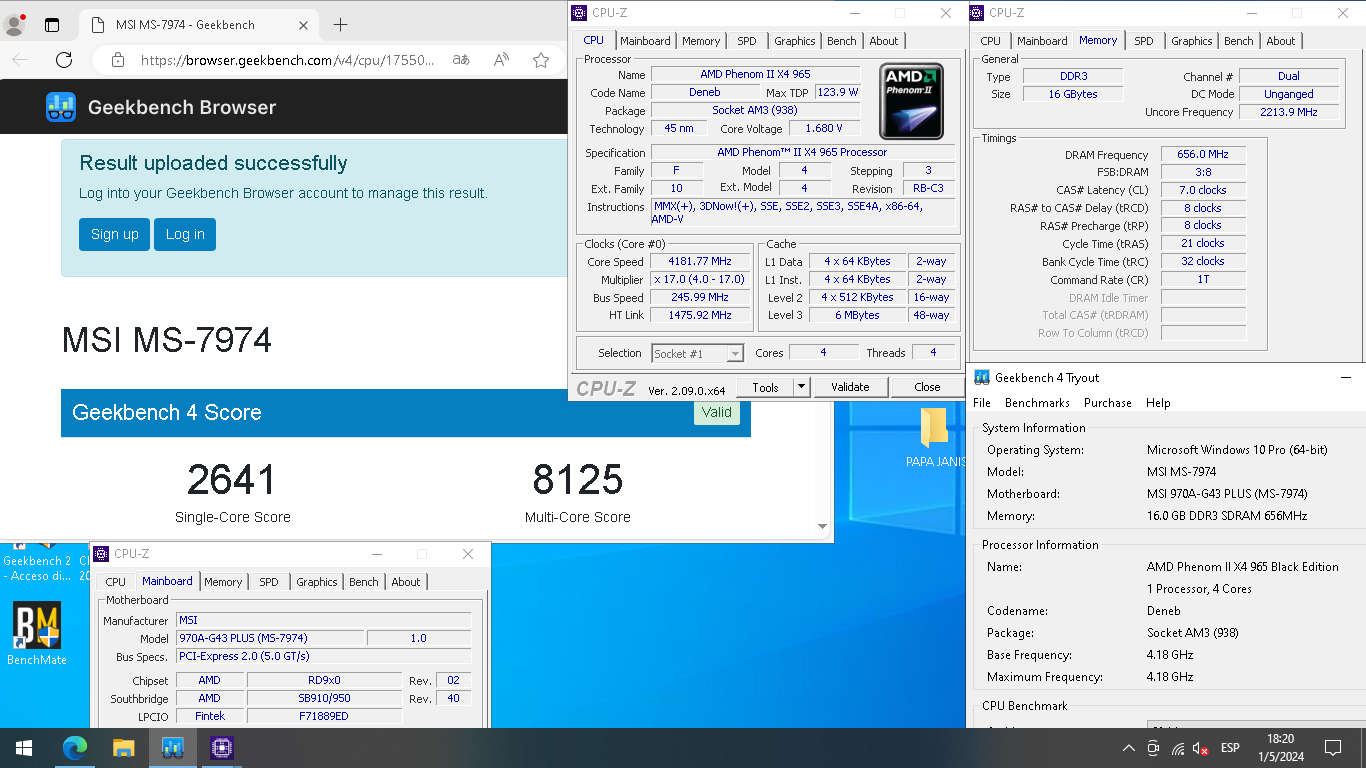This screenshot has width=1366, height=768.
Task: Click the DRAM Frequency value 656.0 MHz
Action: pos(1202,155)
